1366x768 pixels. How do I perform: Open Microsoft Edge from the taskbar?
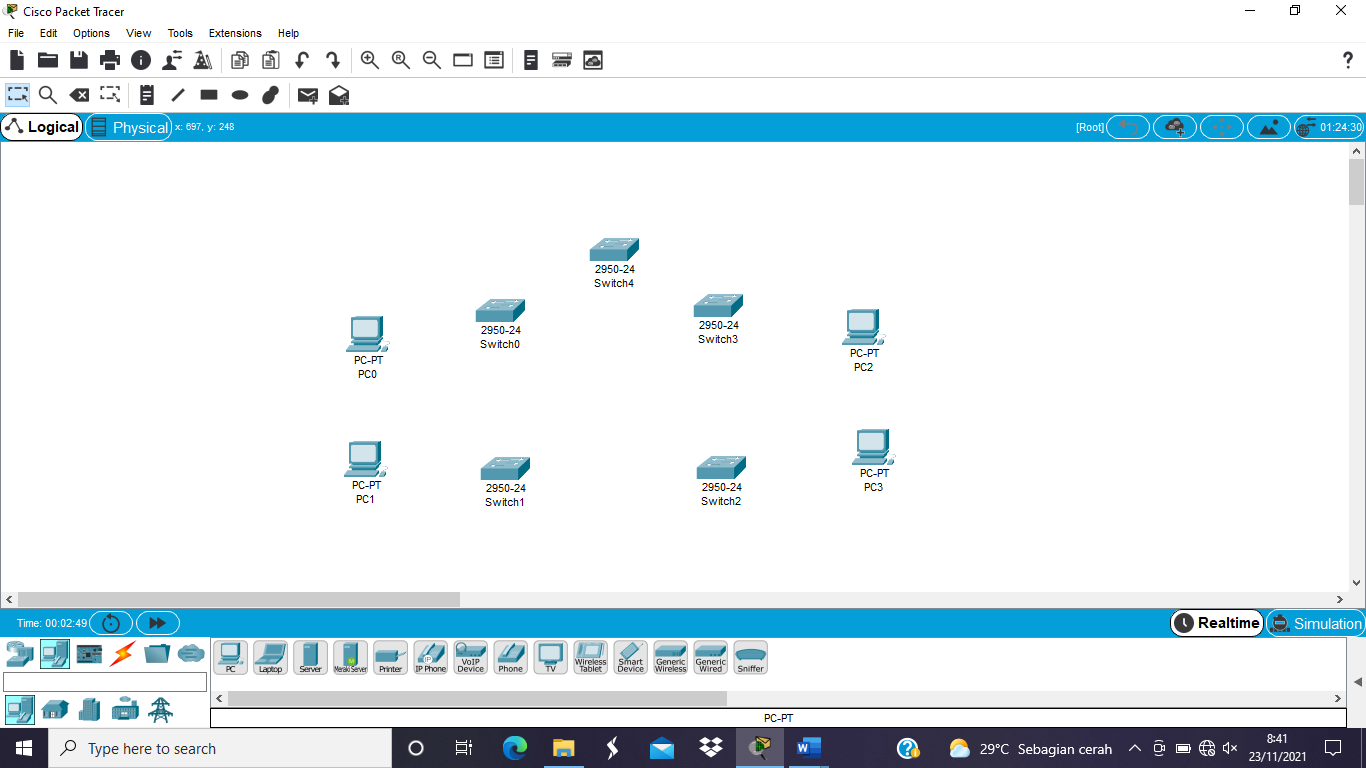pos(514,748)
